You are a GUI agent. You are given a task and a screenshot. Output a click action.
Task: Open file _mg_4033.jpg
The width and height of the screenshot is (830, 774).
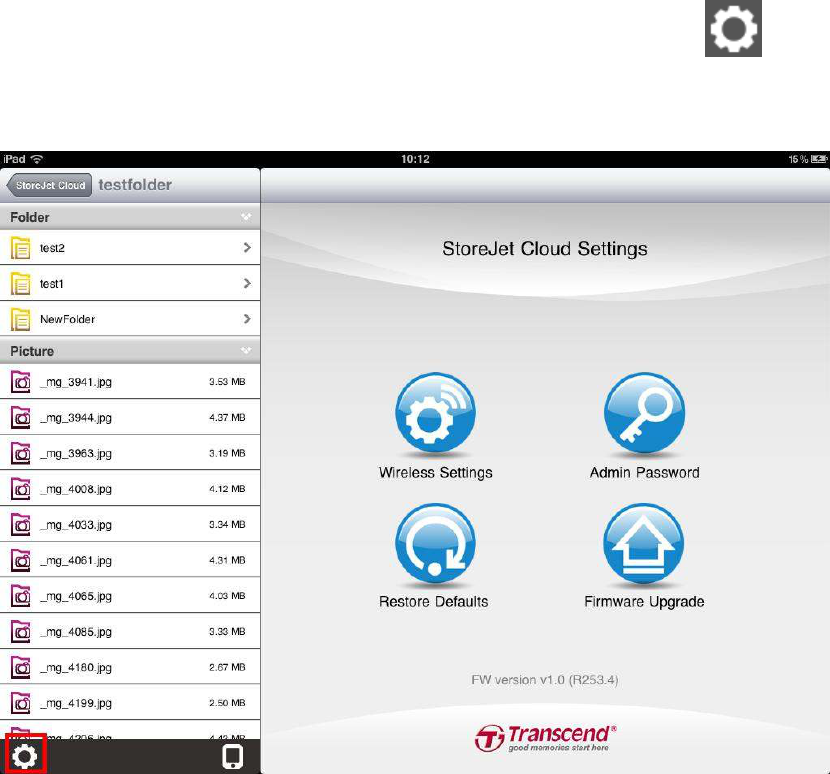pyautogui.click(x=130, y=525)
